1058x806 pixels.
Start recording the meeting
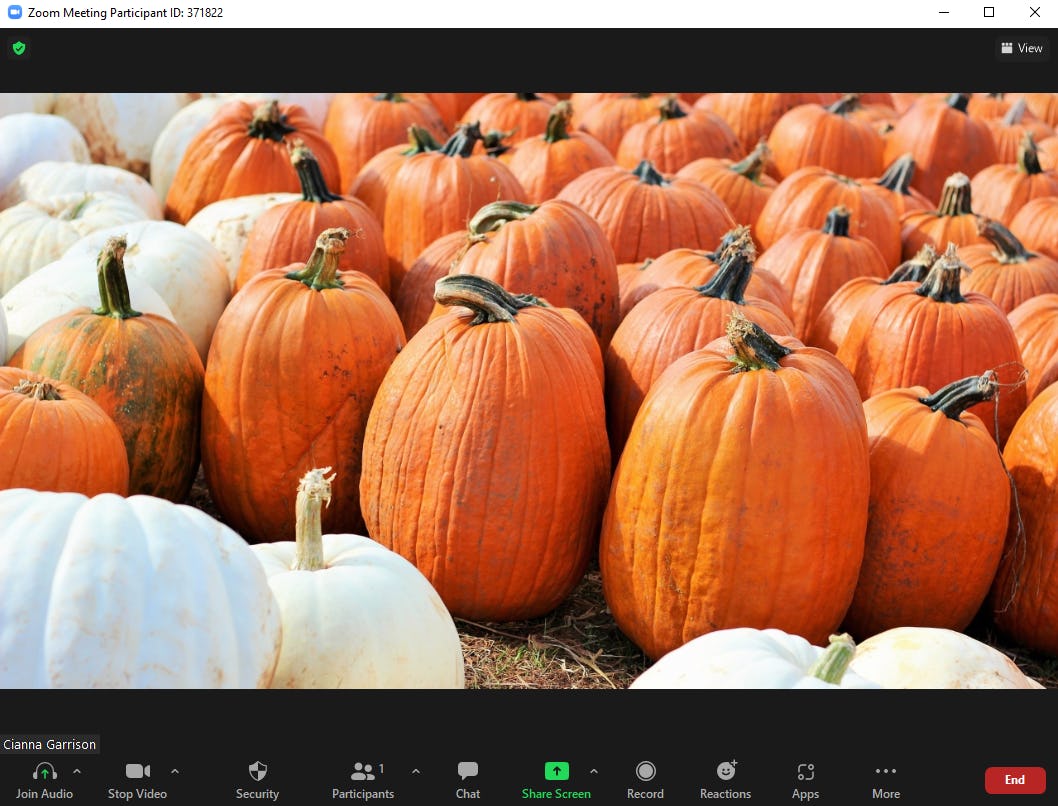[645, 771]
